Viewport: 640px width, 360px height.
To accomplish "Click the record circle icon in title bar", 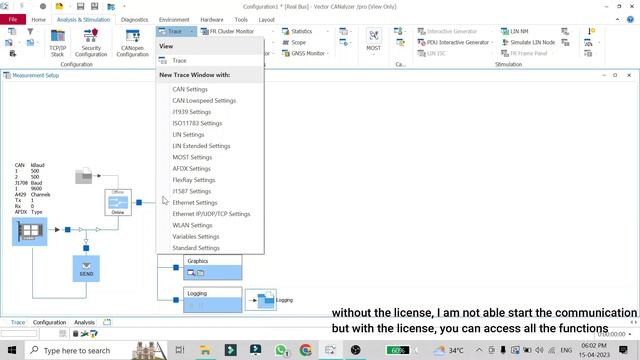I will (43, 7).
